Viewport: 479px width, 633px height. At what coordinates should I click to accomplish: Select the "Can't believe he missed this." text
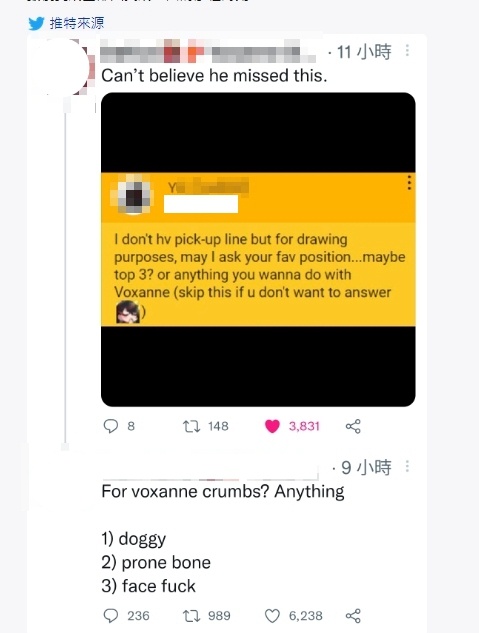214,75
